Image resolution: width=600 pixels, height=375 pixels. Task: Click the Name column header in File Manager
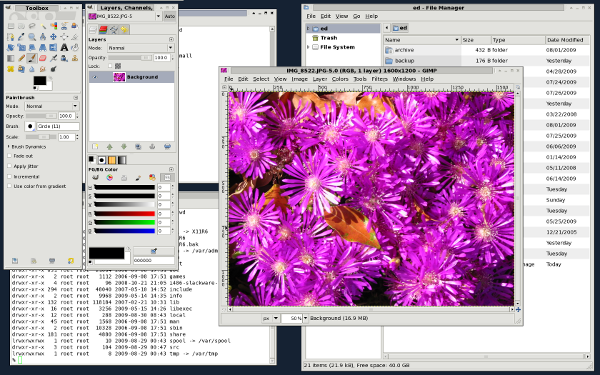422,40
